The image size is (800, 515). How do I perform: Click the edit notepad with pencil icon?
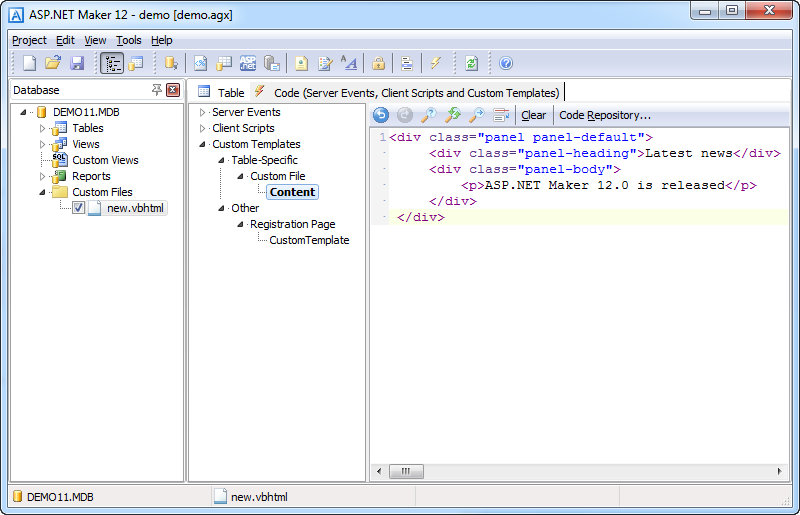click(325, 63)
